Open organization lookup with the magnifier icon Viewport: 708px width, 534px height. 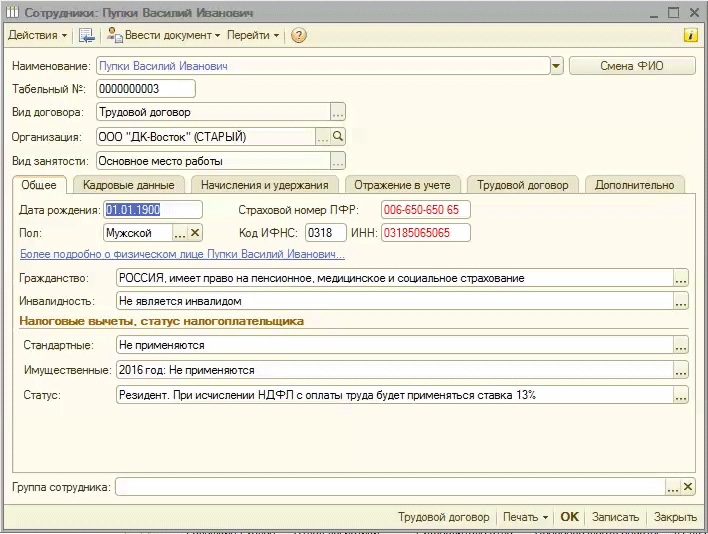point(338,137)
